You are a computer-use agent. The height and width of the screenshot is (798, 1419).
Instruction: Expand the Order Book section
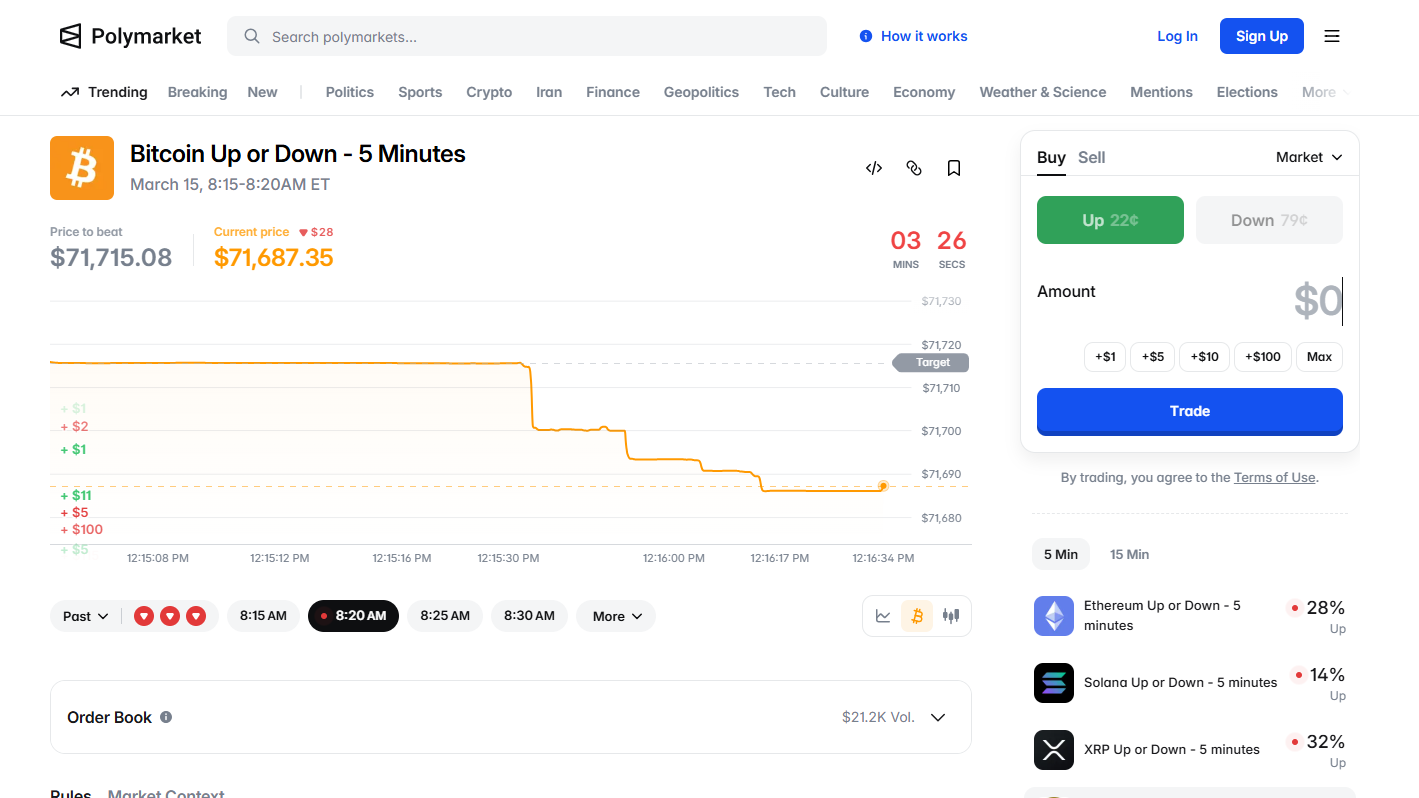(x=938, y=717)
